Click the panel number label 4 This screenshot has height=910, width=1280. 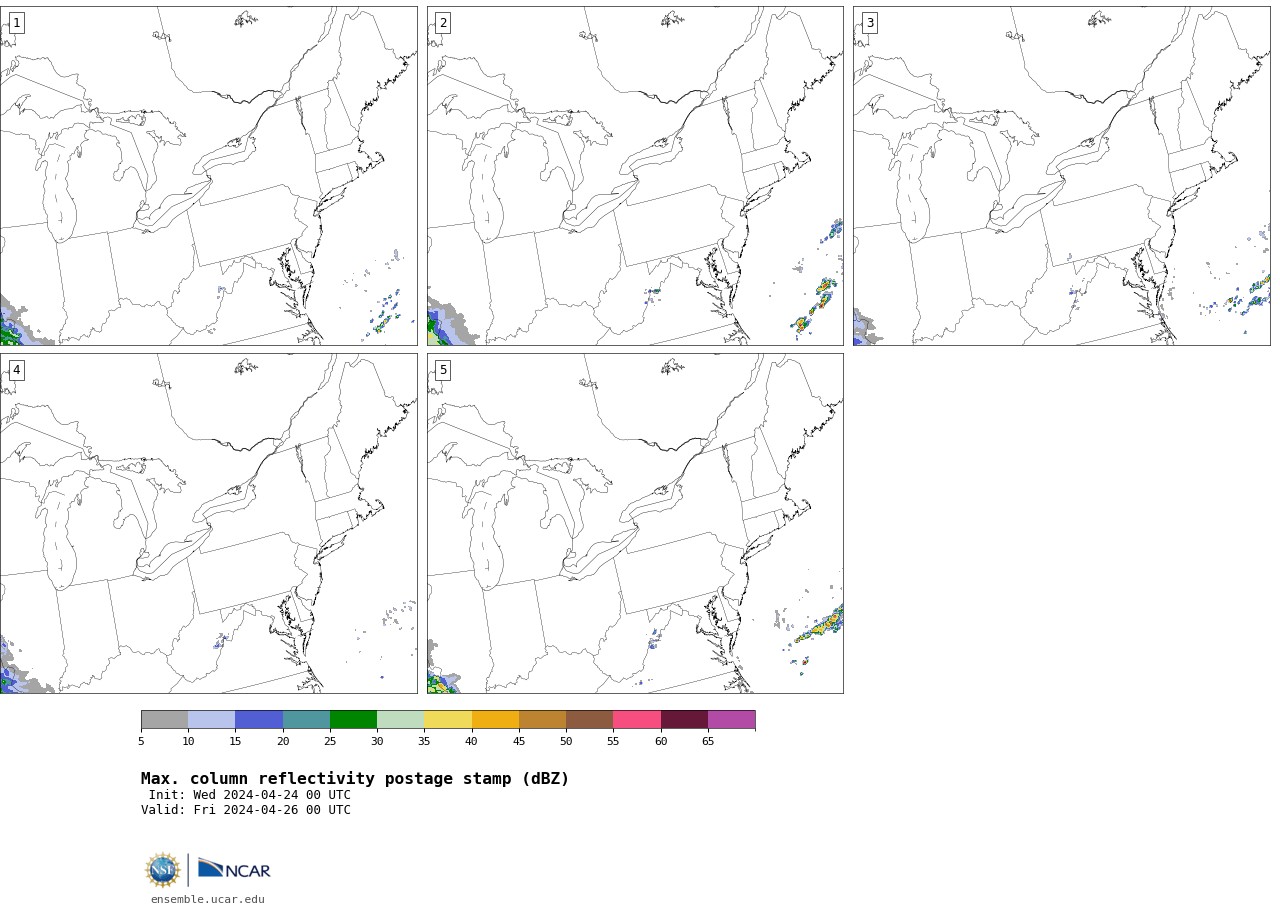point(16,370)
